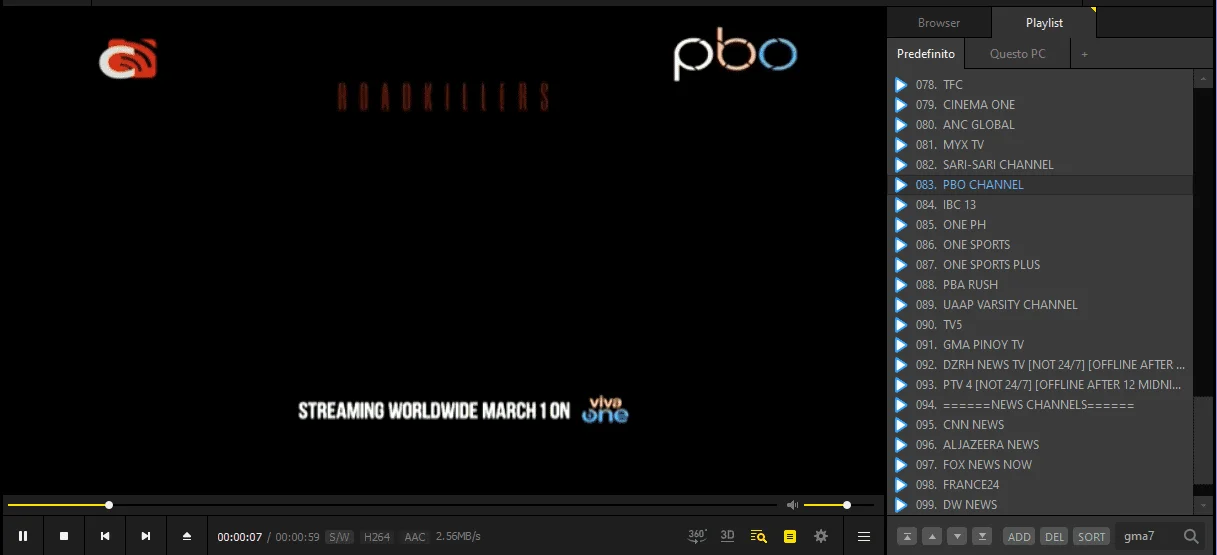Image resolution: width=1217 pixels, height=555 pixels.
Task: Move item to top of playlist
Action: tap(908, 536)
